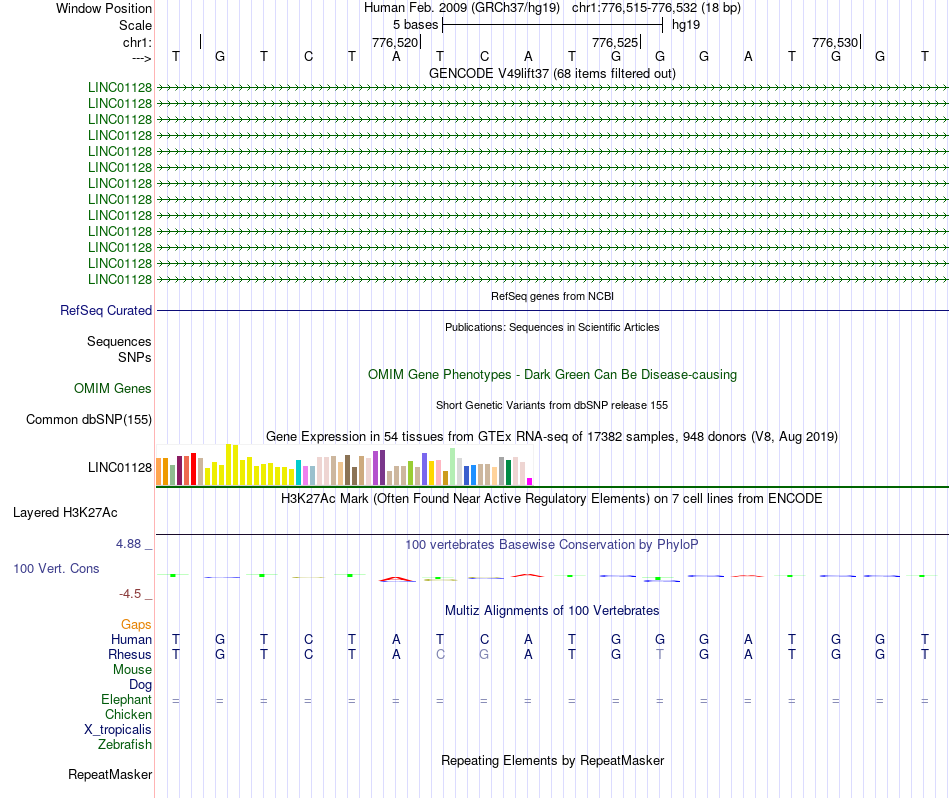This screenshot has width=950, height=798.
Task: Click the red 'A' peak in the PhyloP conservation graph
Action: pyautogui.click(x=397, y=579)
